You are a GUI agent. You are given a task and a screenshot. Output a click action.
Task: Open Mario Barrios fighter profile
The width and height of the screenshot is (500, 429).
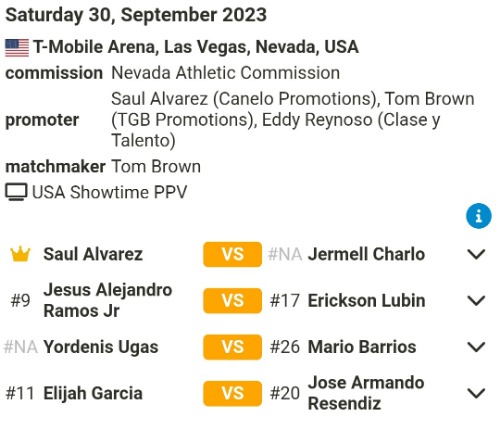tap(362, 347)
